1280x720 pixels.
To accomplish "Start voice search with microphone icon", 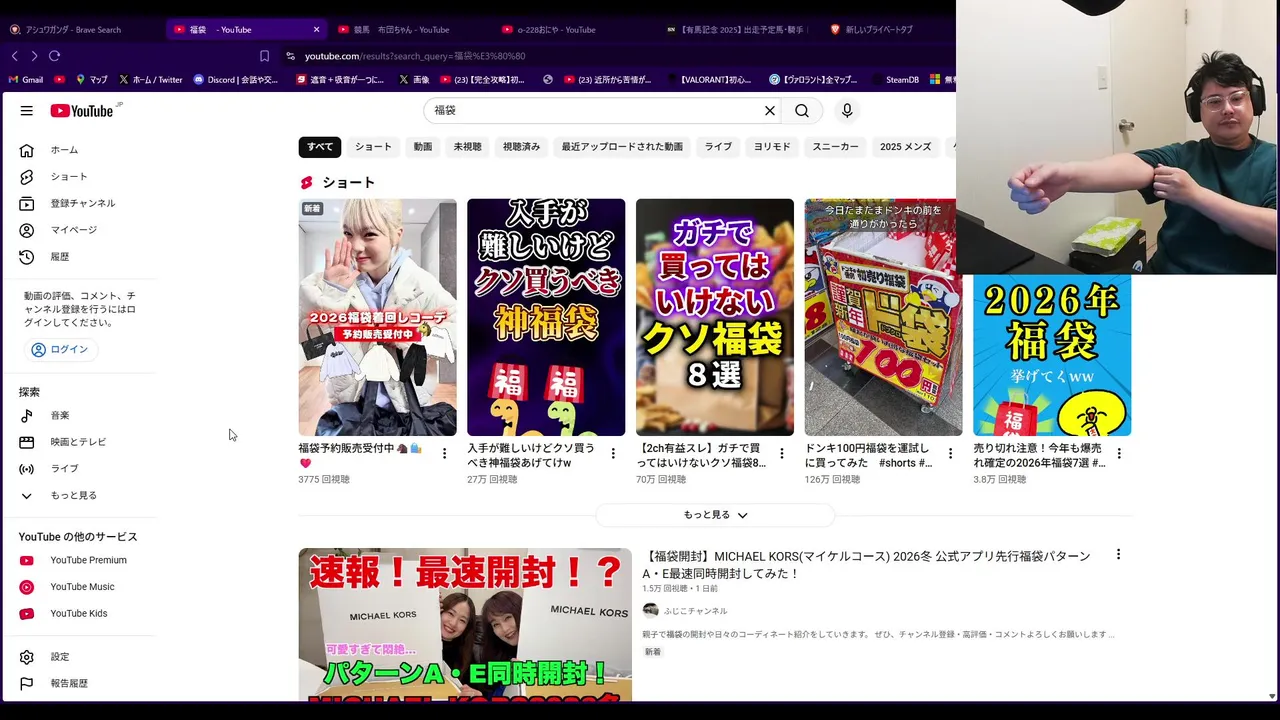I will coord(847,111).
